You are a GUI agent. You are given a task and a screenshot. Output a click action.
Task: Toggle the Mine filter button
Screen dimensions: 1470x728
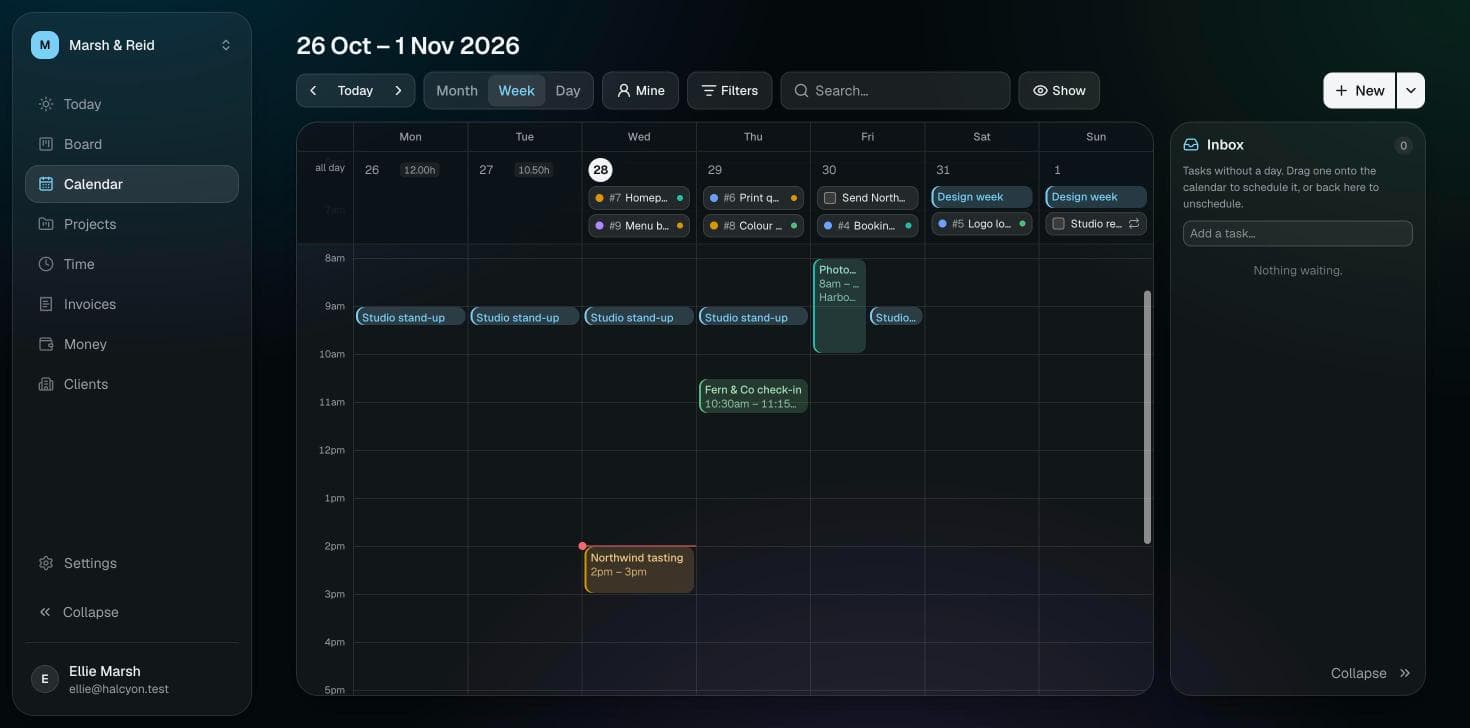[x=640, y=90]
